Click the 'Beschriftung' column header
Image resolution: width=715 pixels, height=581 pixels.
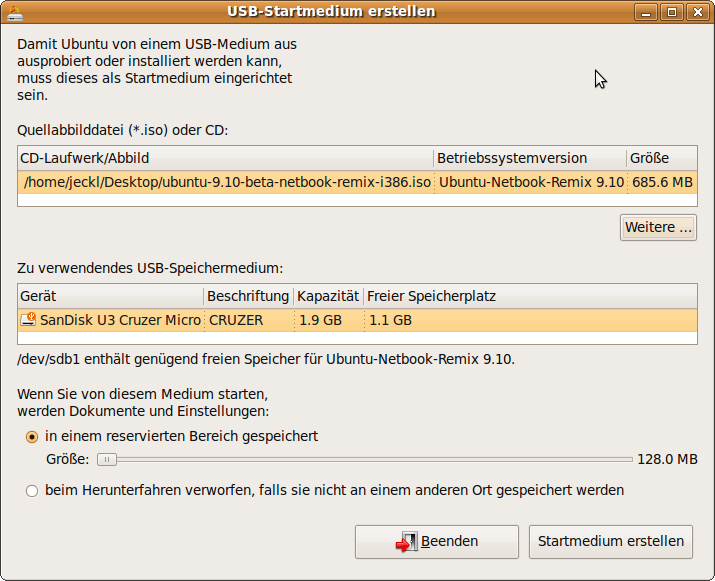(x=249, y=296)
